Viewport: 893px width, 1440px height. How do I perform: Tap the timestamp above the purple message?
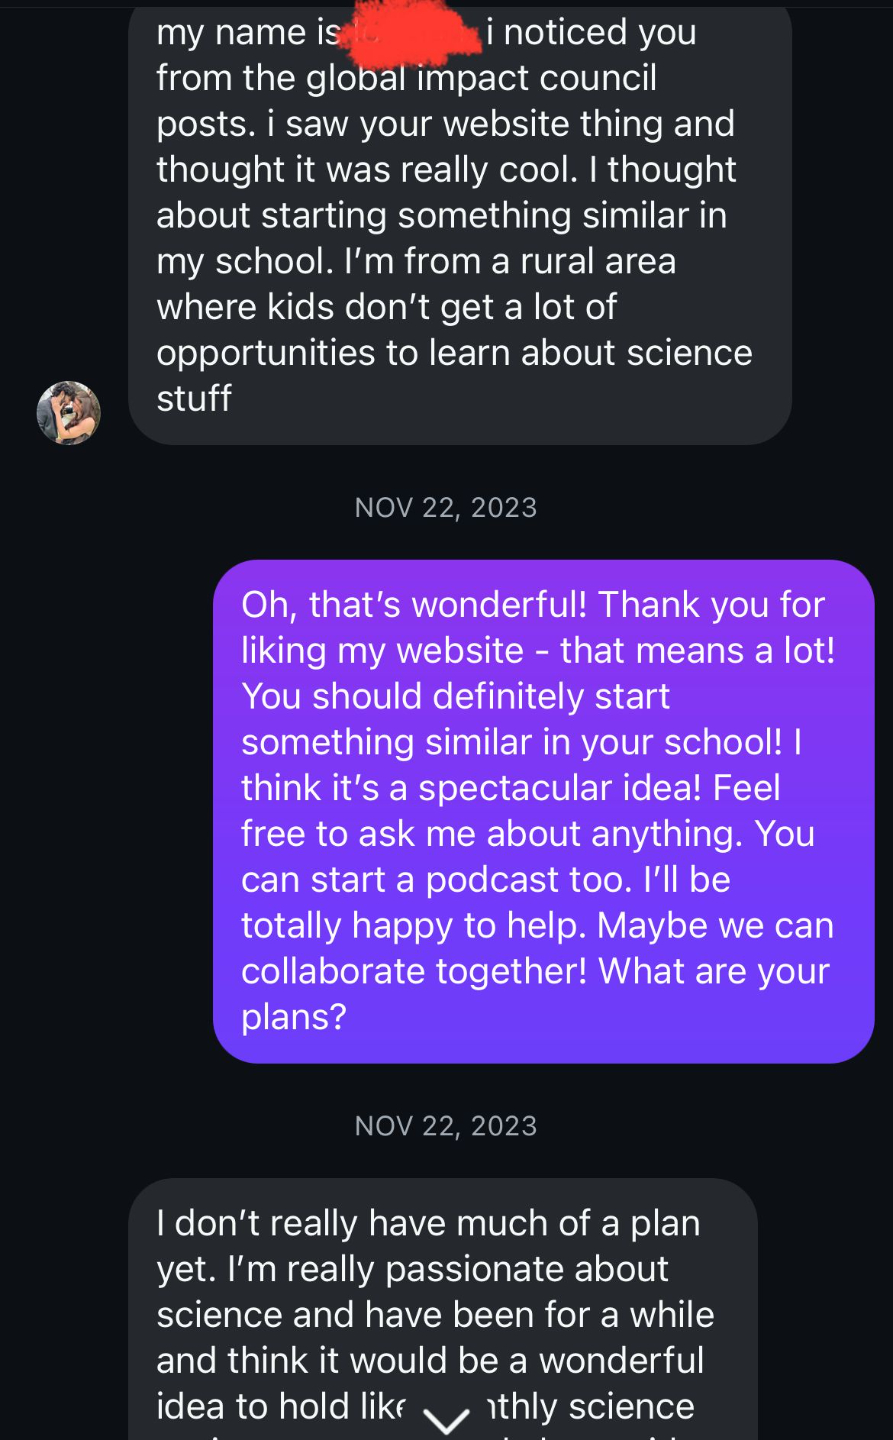[446, 508]
